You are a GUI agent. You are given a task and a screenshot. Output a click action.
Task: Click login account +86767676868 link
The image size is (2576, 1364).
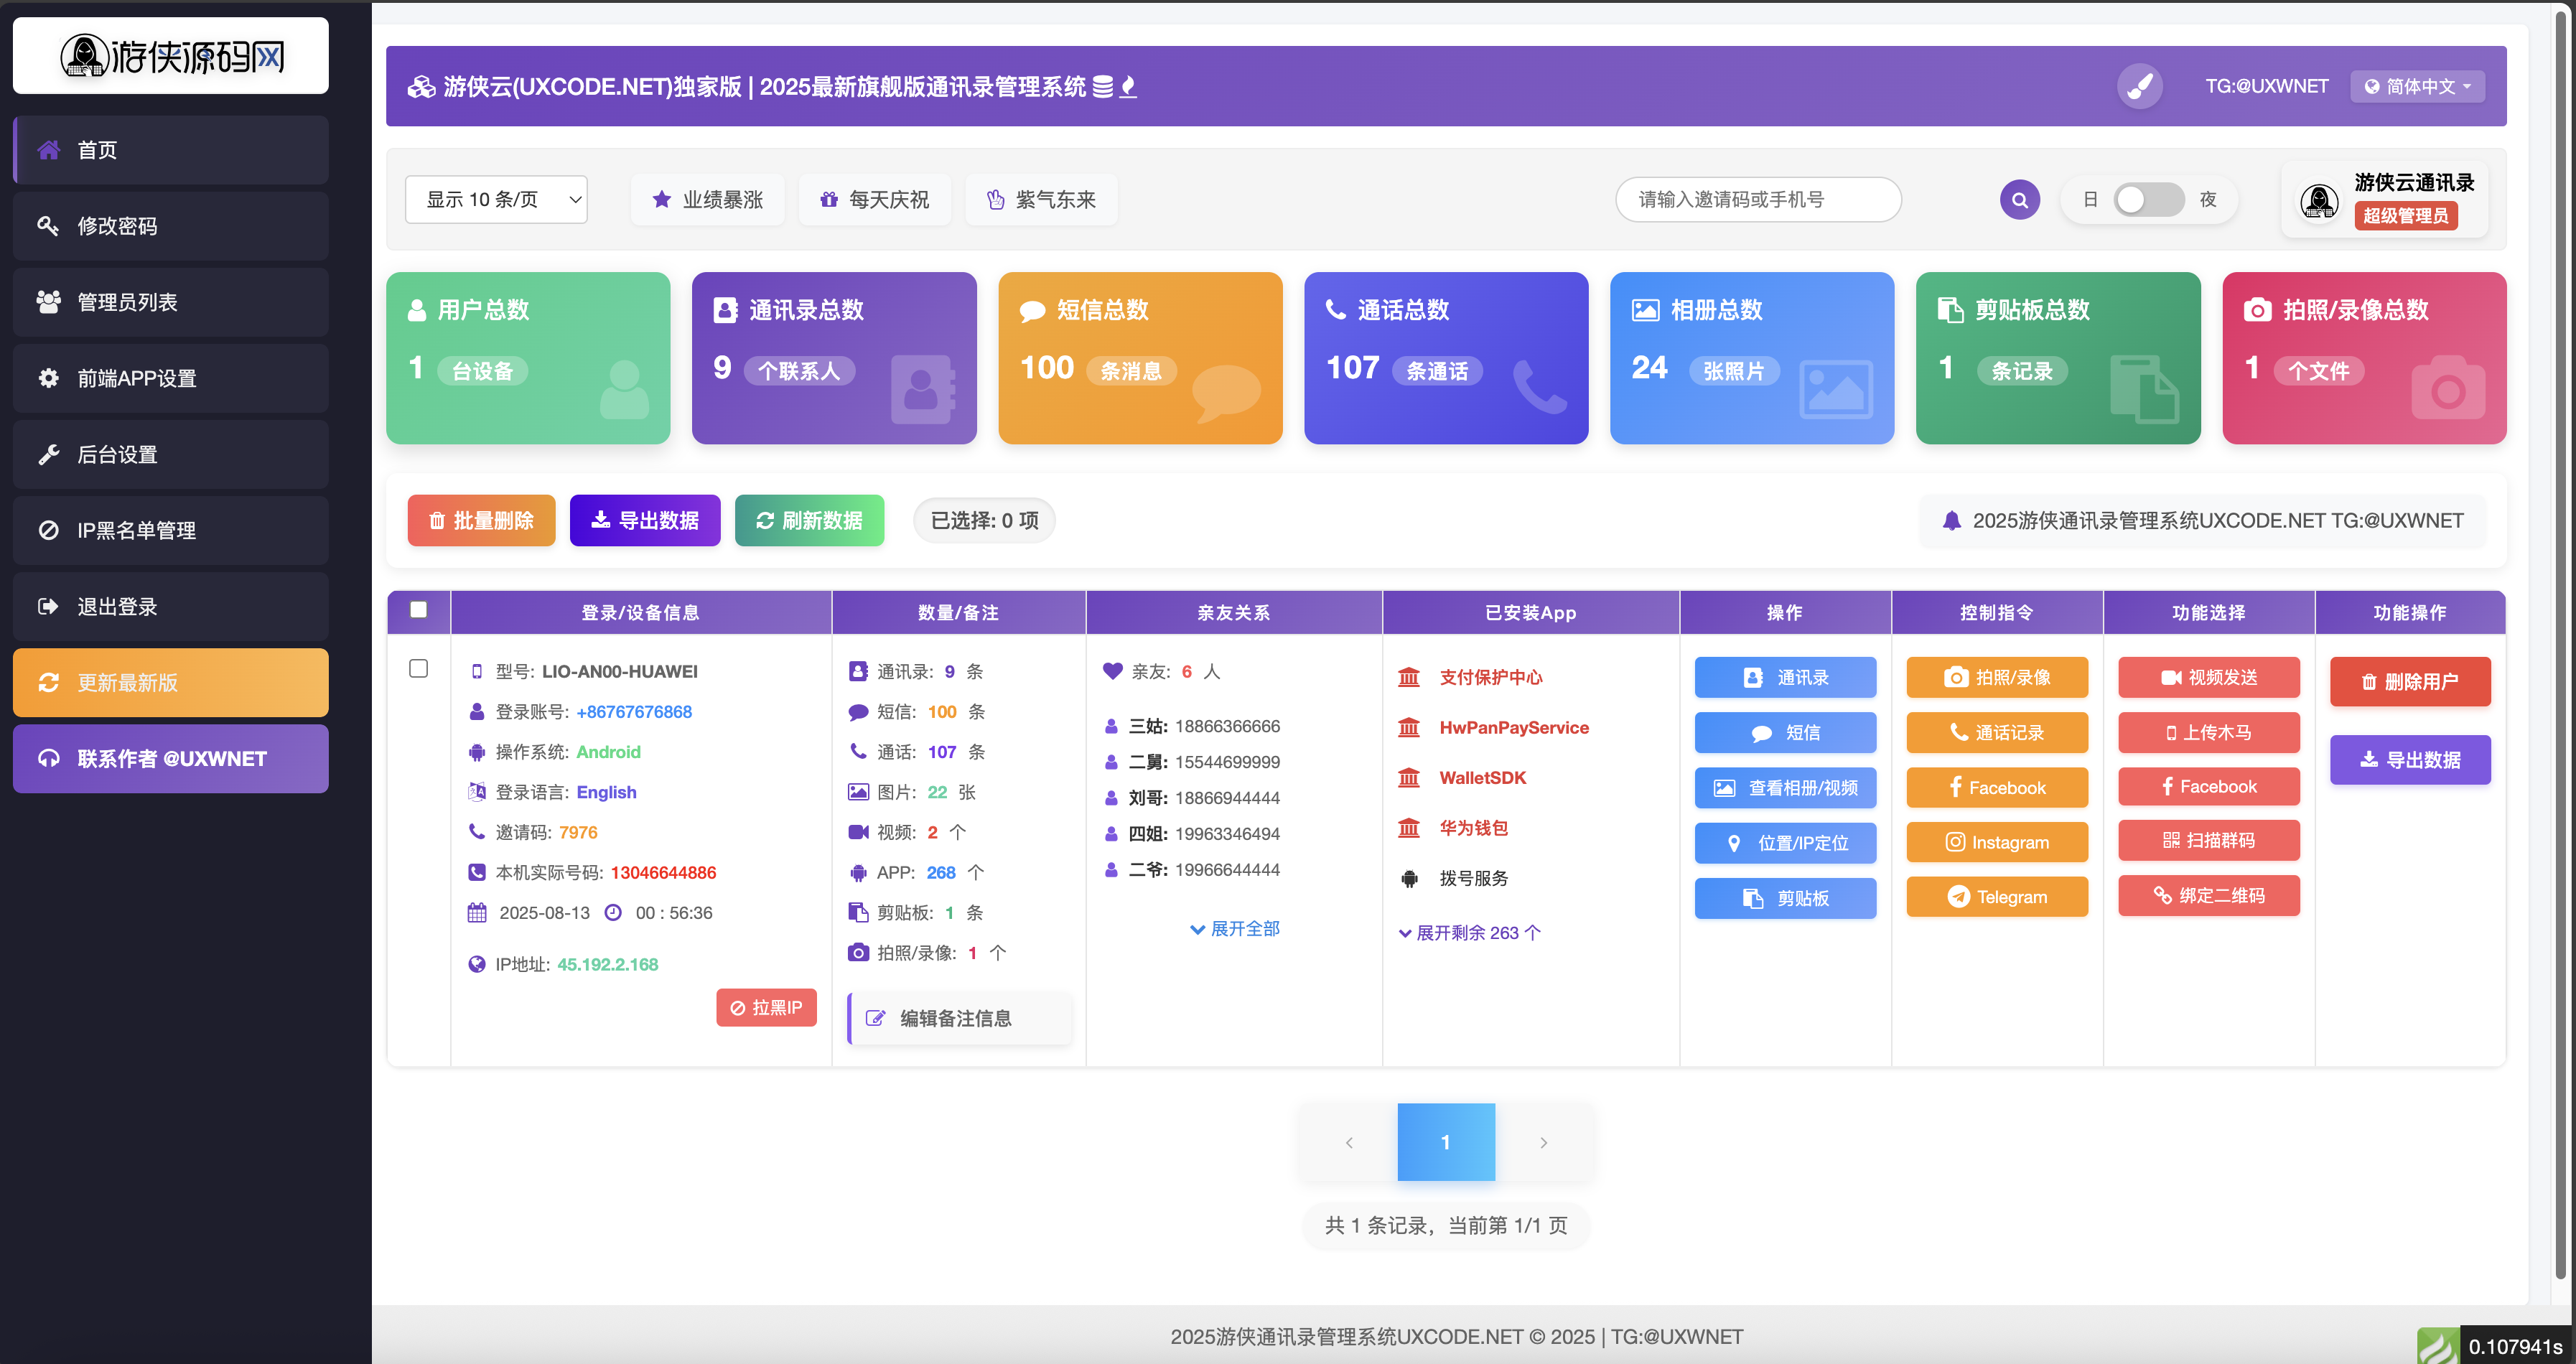point(634,712)
